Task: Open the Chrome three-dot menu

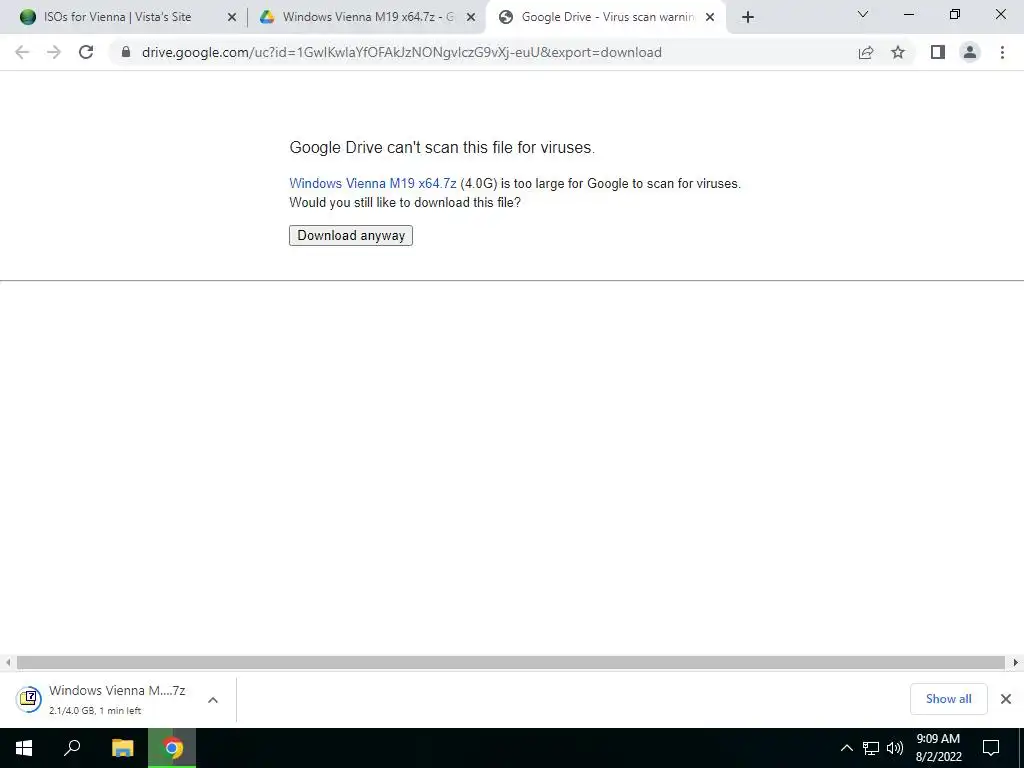Action: click(x=1002, y=52)
